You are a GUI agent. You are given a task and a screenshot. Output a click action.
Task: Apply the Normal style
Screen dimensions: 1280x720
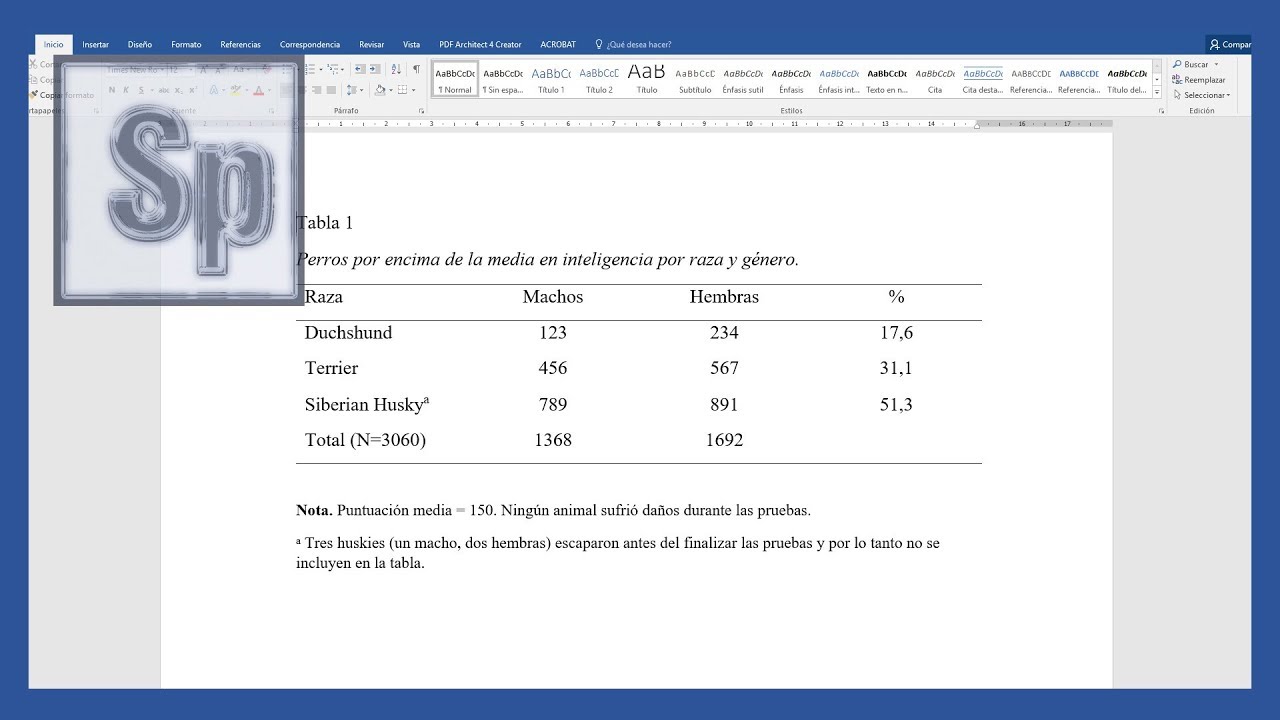click(455, 79)
